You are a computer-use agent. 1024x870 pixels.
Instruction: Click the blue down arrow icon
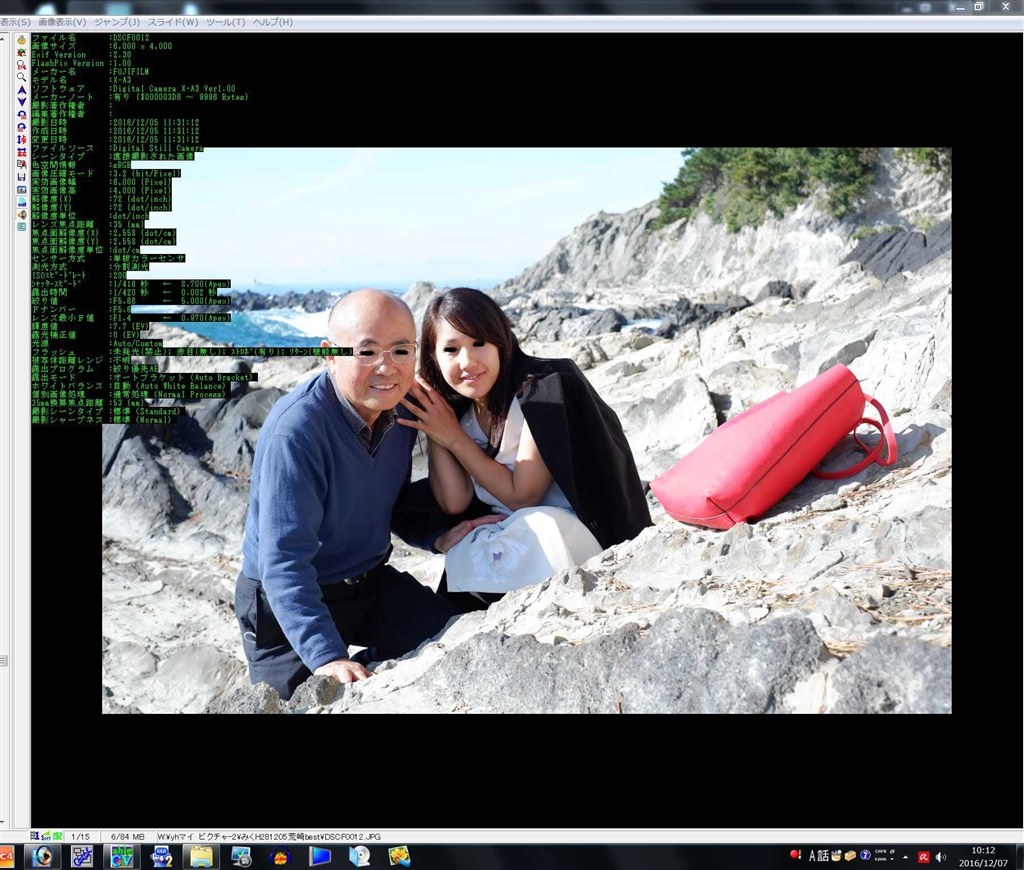[21, 102]
